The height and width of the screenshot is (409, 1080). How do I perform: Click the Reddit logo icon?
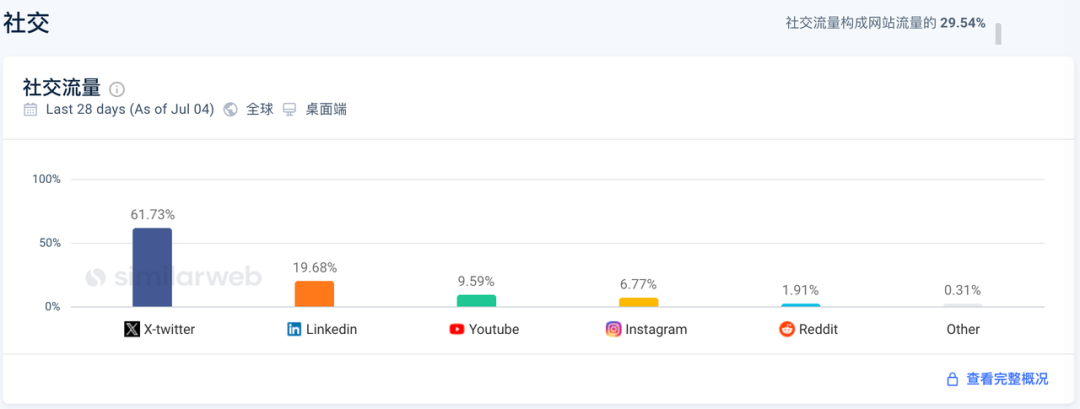pyautogui.click(x=787, y=329)
